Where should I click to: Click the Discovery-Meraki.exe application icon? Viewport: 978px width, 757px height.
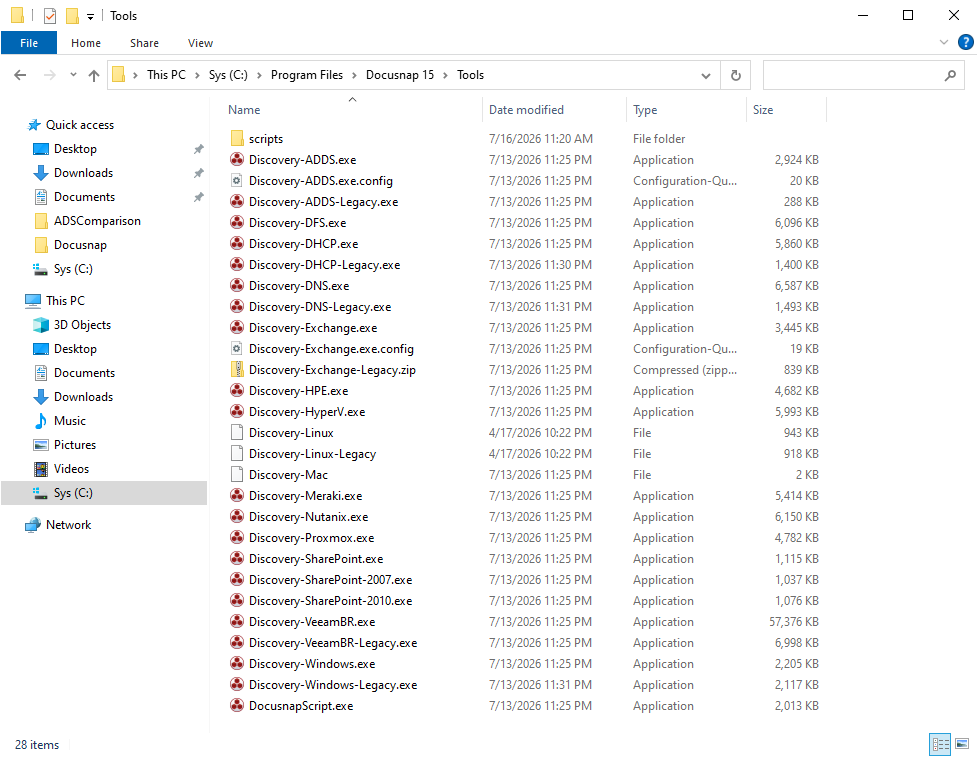tap(237, 496)
